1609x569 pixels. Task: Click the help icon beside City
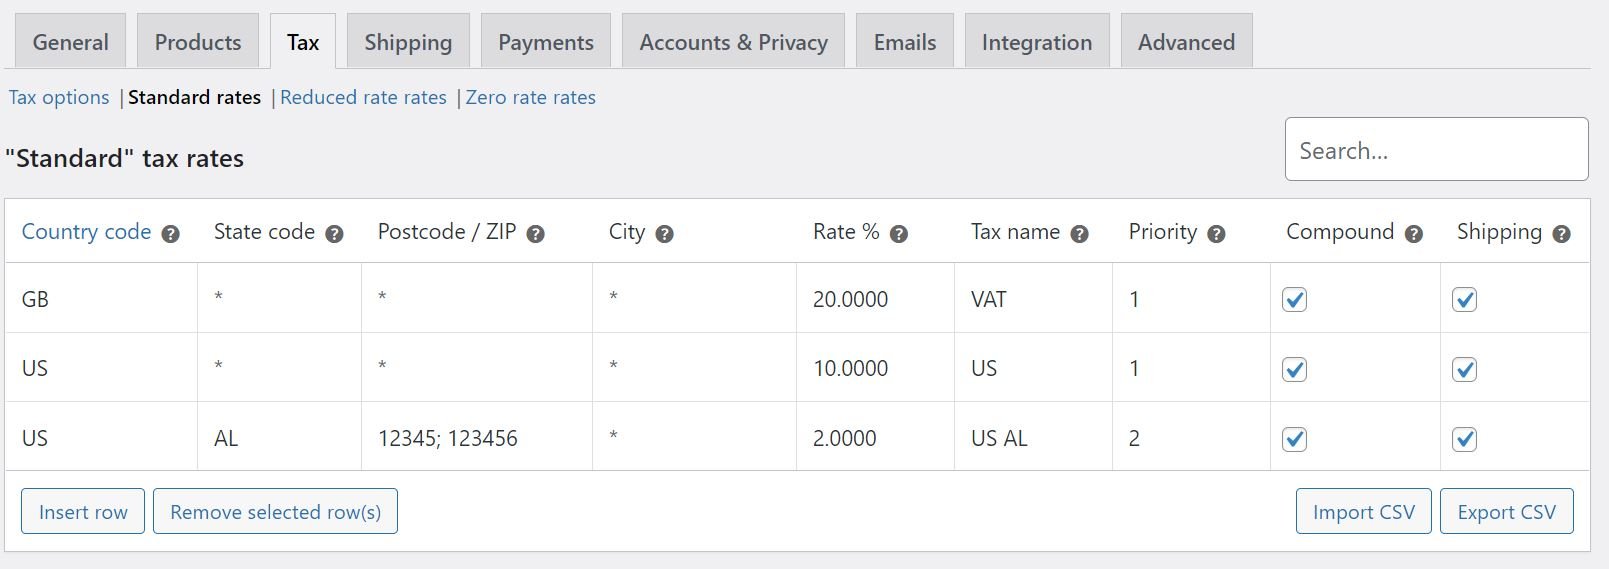tap(664, 234)
